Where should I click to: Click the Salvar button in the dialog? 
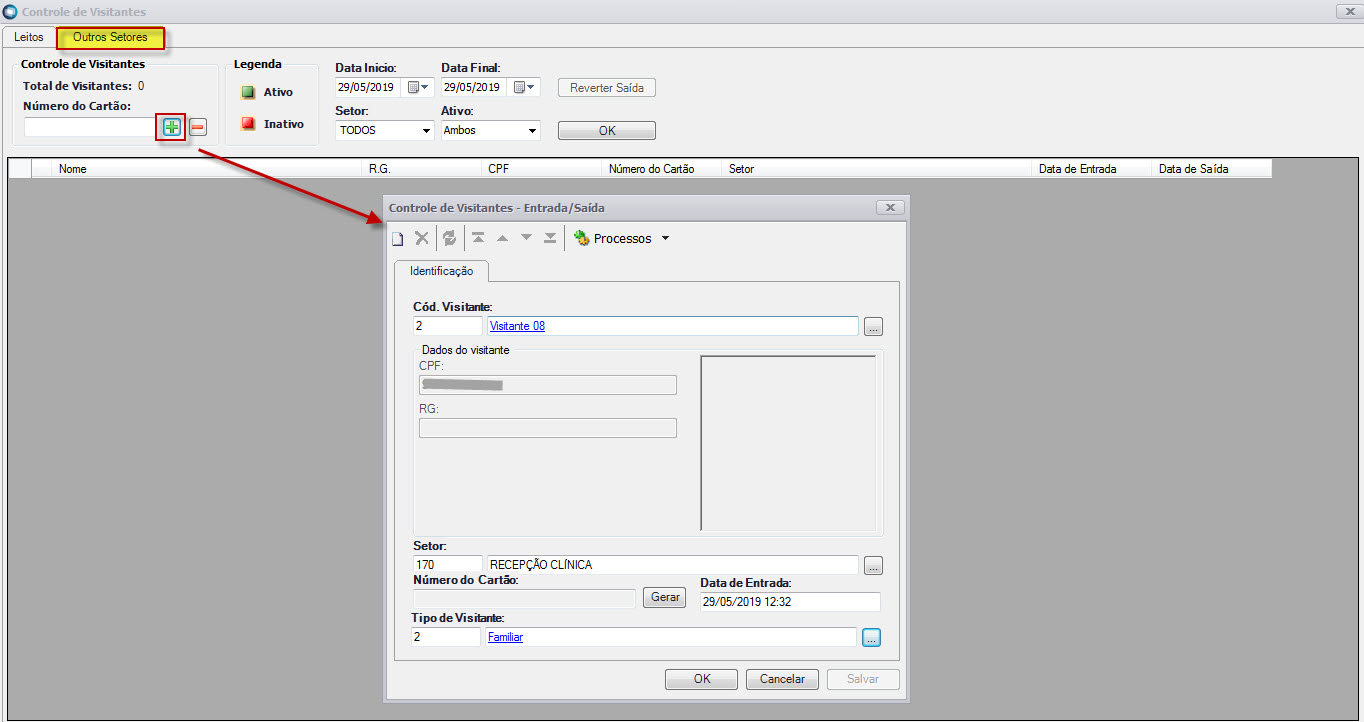click(863, 679)
